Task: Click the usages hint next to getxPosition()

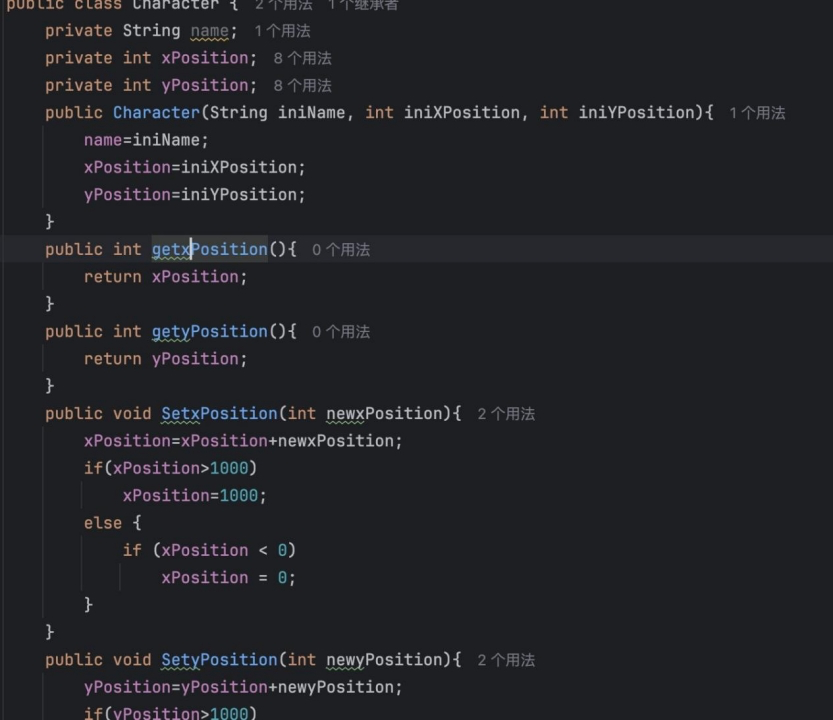Action: [341, 250]
